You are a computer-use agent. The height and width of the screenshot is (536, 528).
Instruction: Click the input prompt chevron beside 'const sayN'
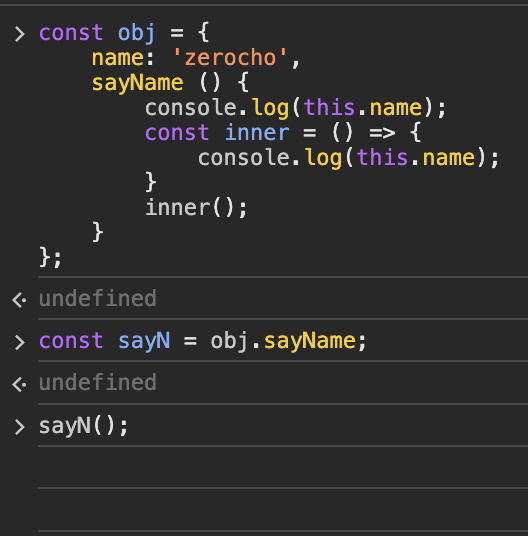pyautogui.click(x=19, y=343)
